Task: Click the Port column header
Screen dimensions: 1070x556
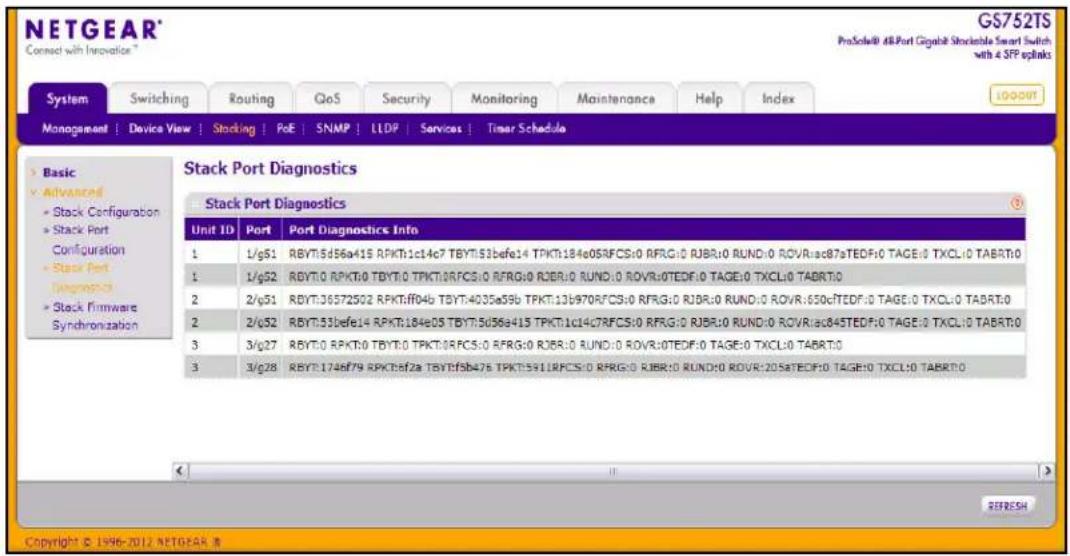Action: pyautogui.click(x=259, y=230)
